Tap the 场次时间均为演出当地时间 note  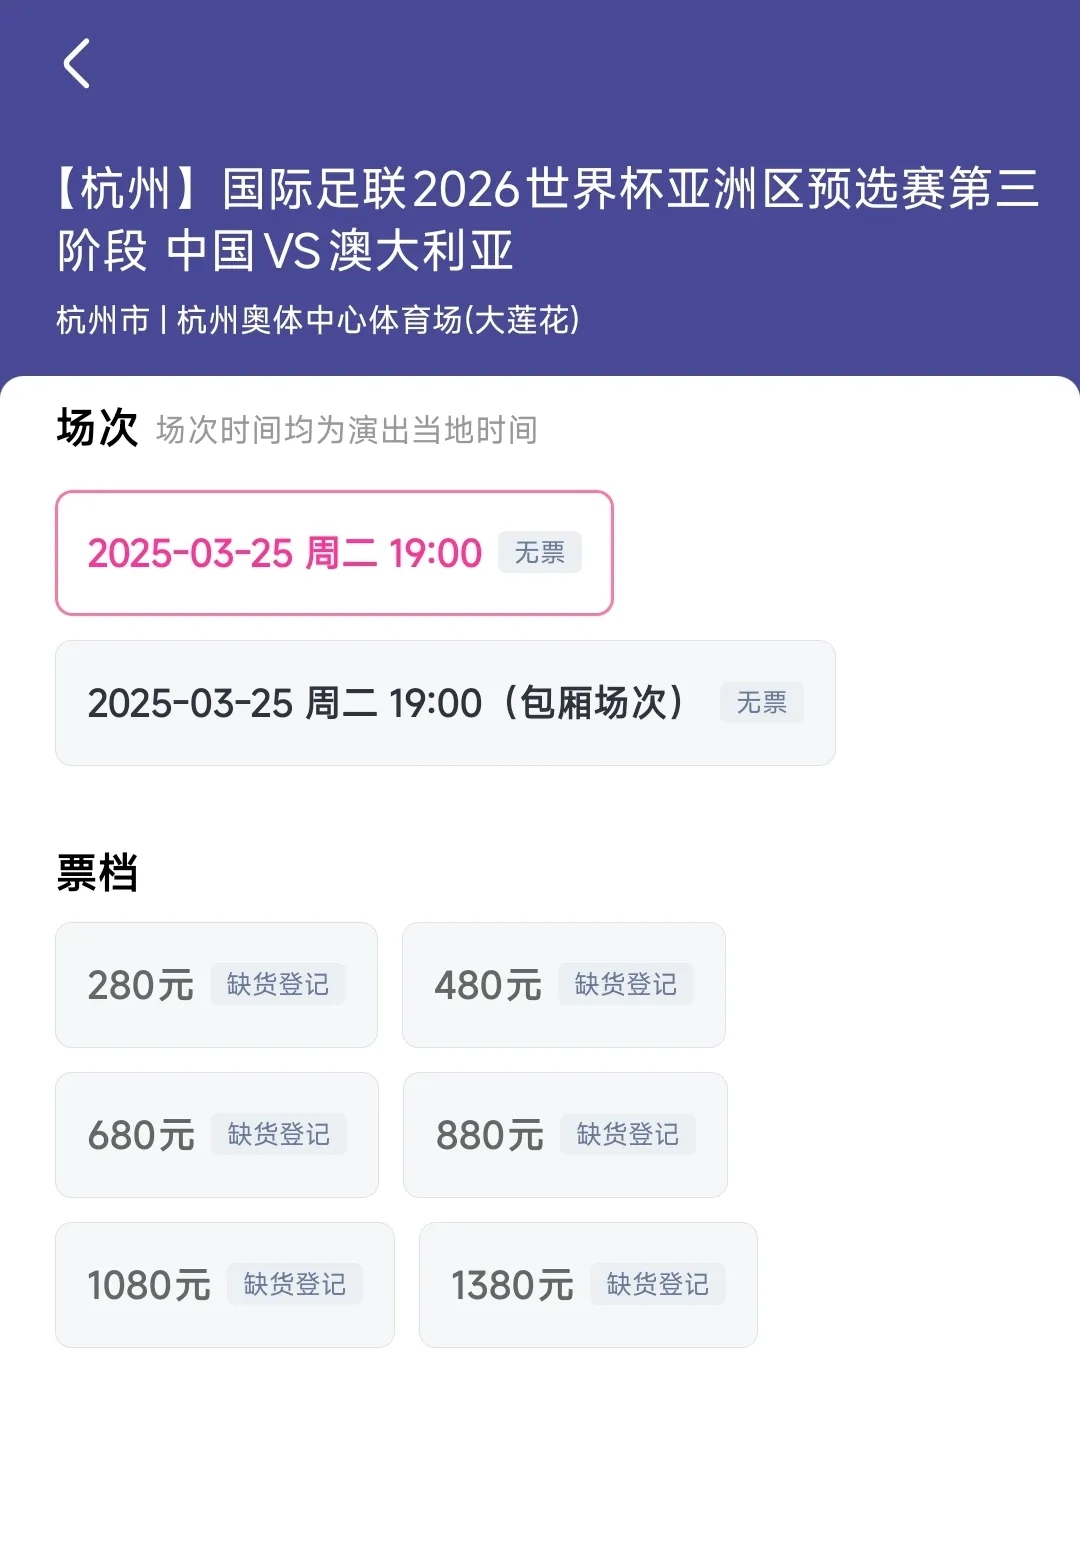tap(347, 430)
